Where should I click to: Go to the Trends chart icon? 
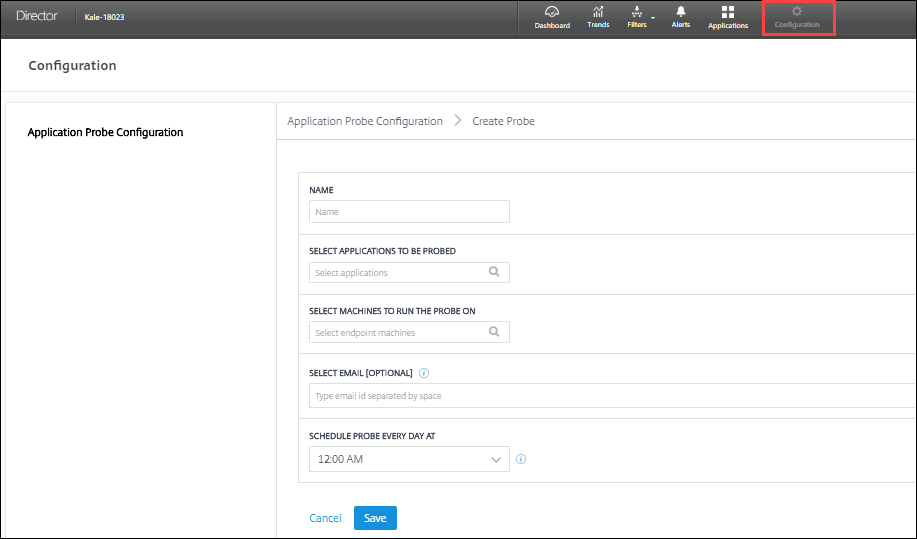(x=598, y=13)
